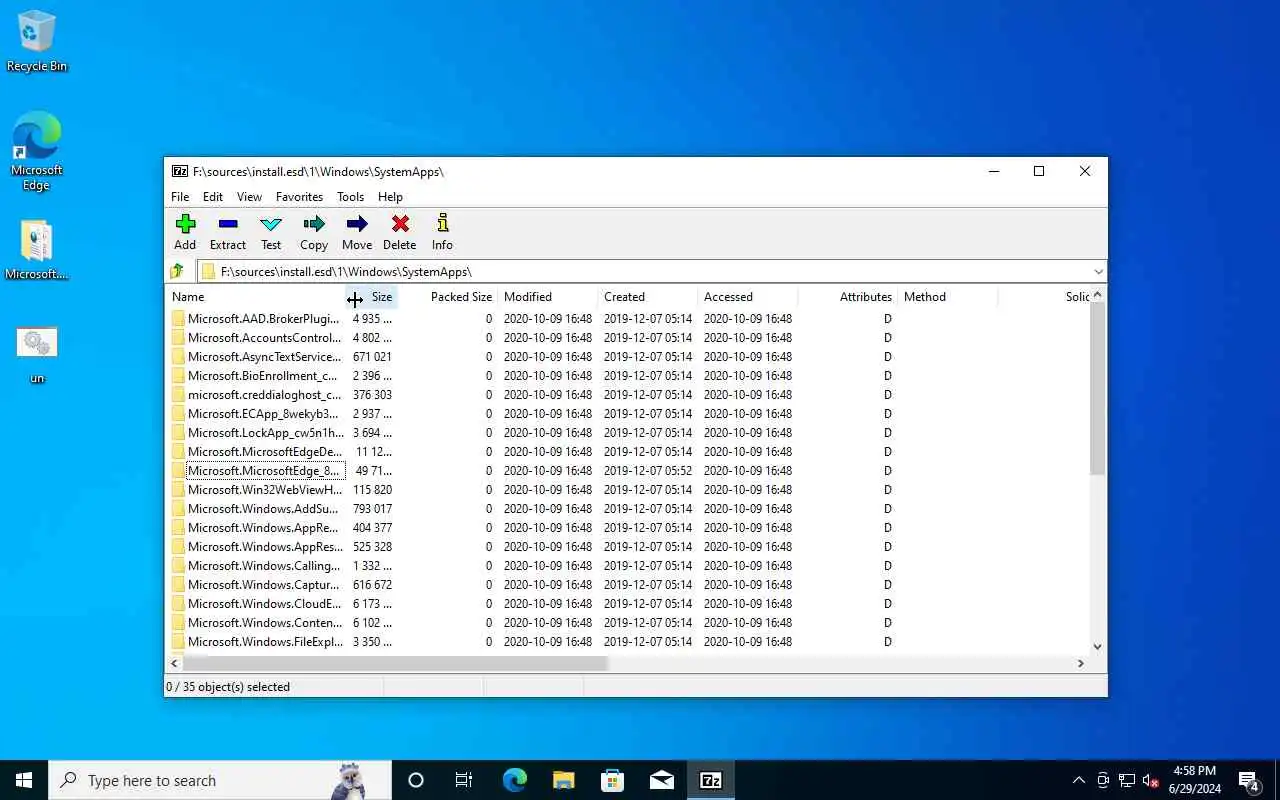Open the Favorites menu
Screen dimensions: 1280x800
tap(299, 197)
